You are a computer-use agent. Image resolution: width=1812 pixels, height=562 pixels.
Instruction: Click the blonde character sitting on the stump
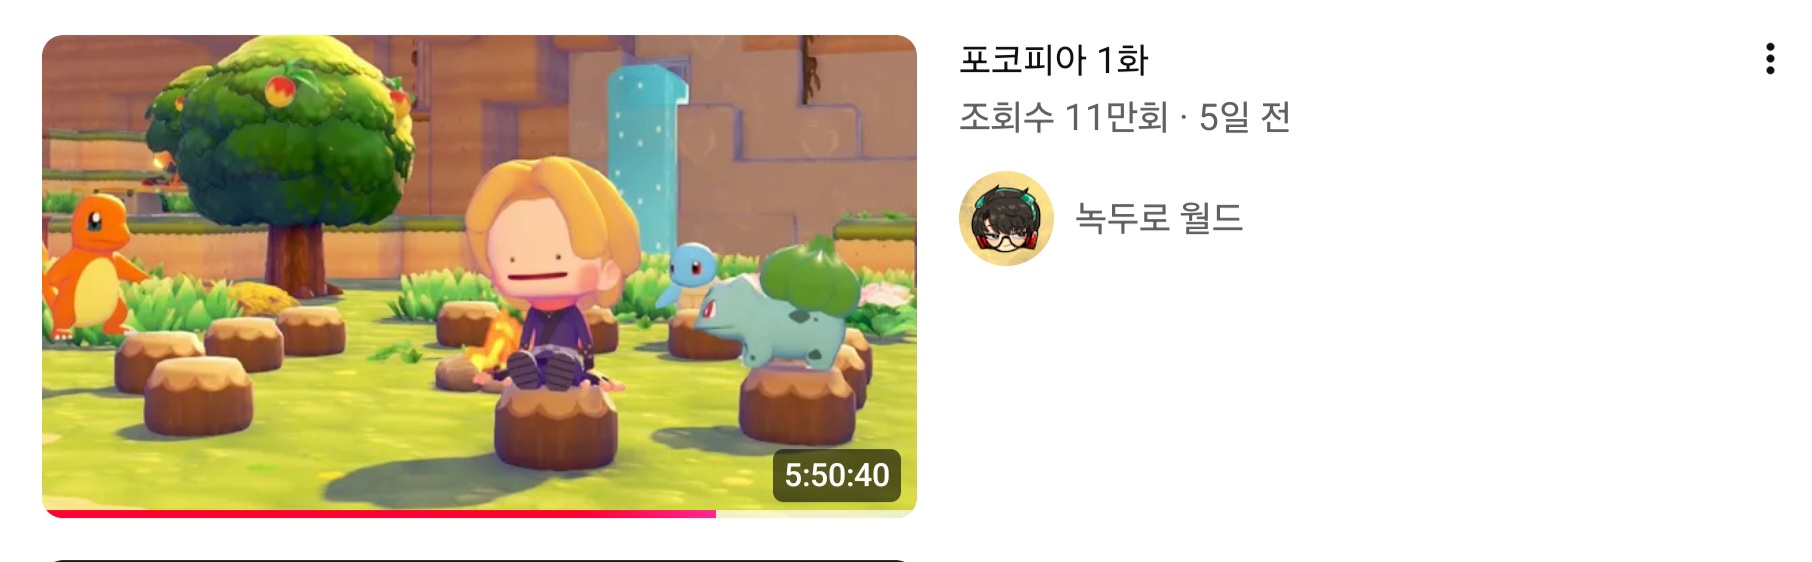click(556, 275)
